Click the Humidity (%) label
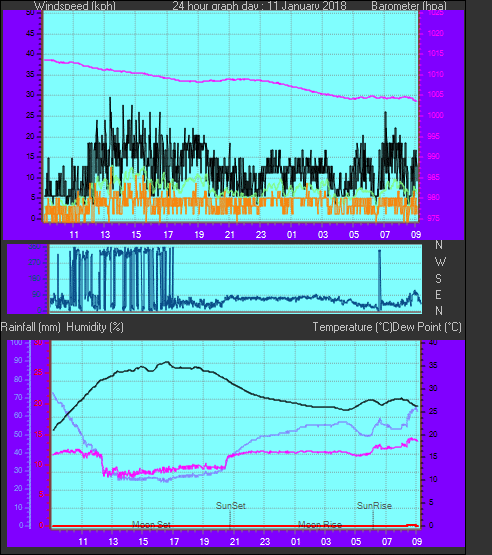Image resolution: width=492 pixels, height=555 pixels. coord(95,327)
